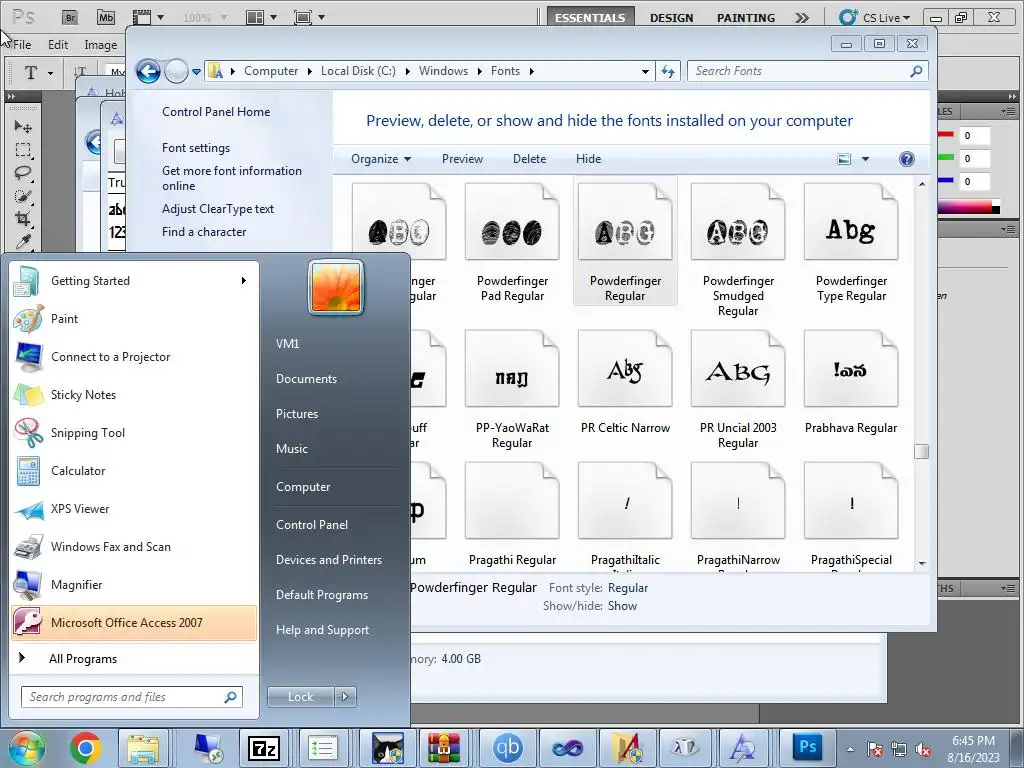1024x768 pixels.
Task: Refresh the Fonts folder address bar
Action: (668, 71)
